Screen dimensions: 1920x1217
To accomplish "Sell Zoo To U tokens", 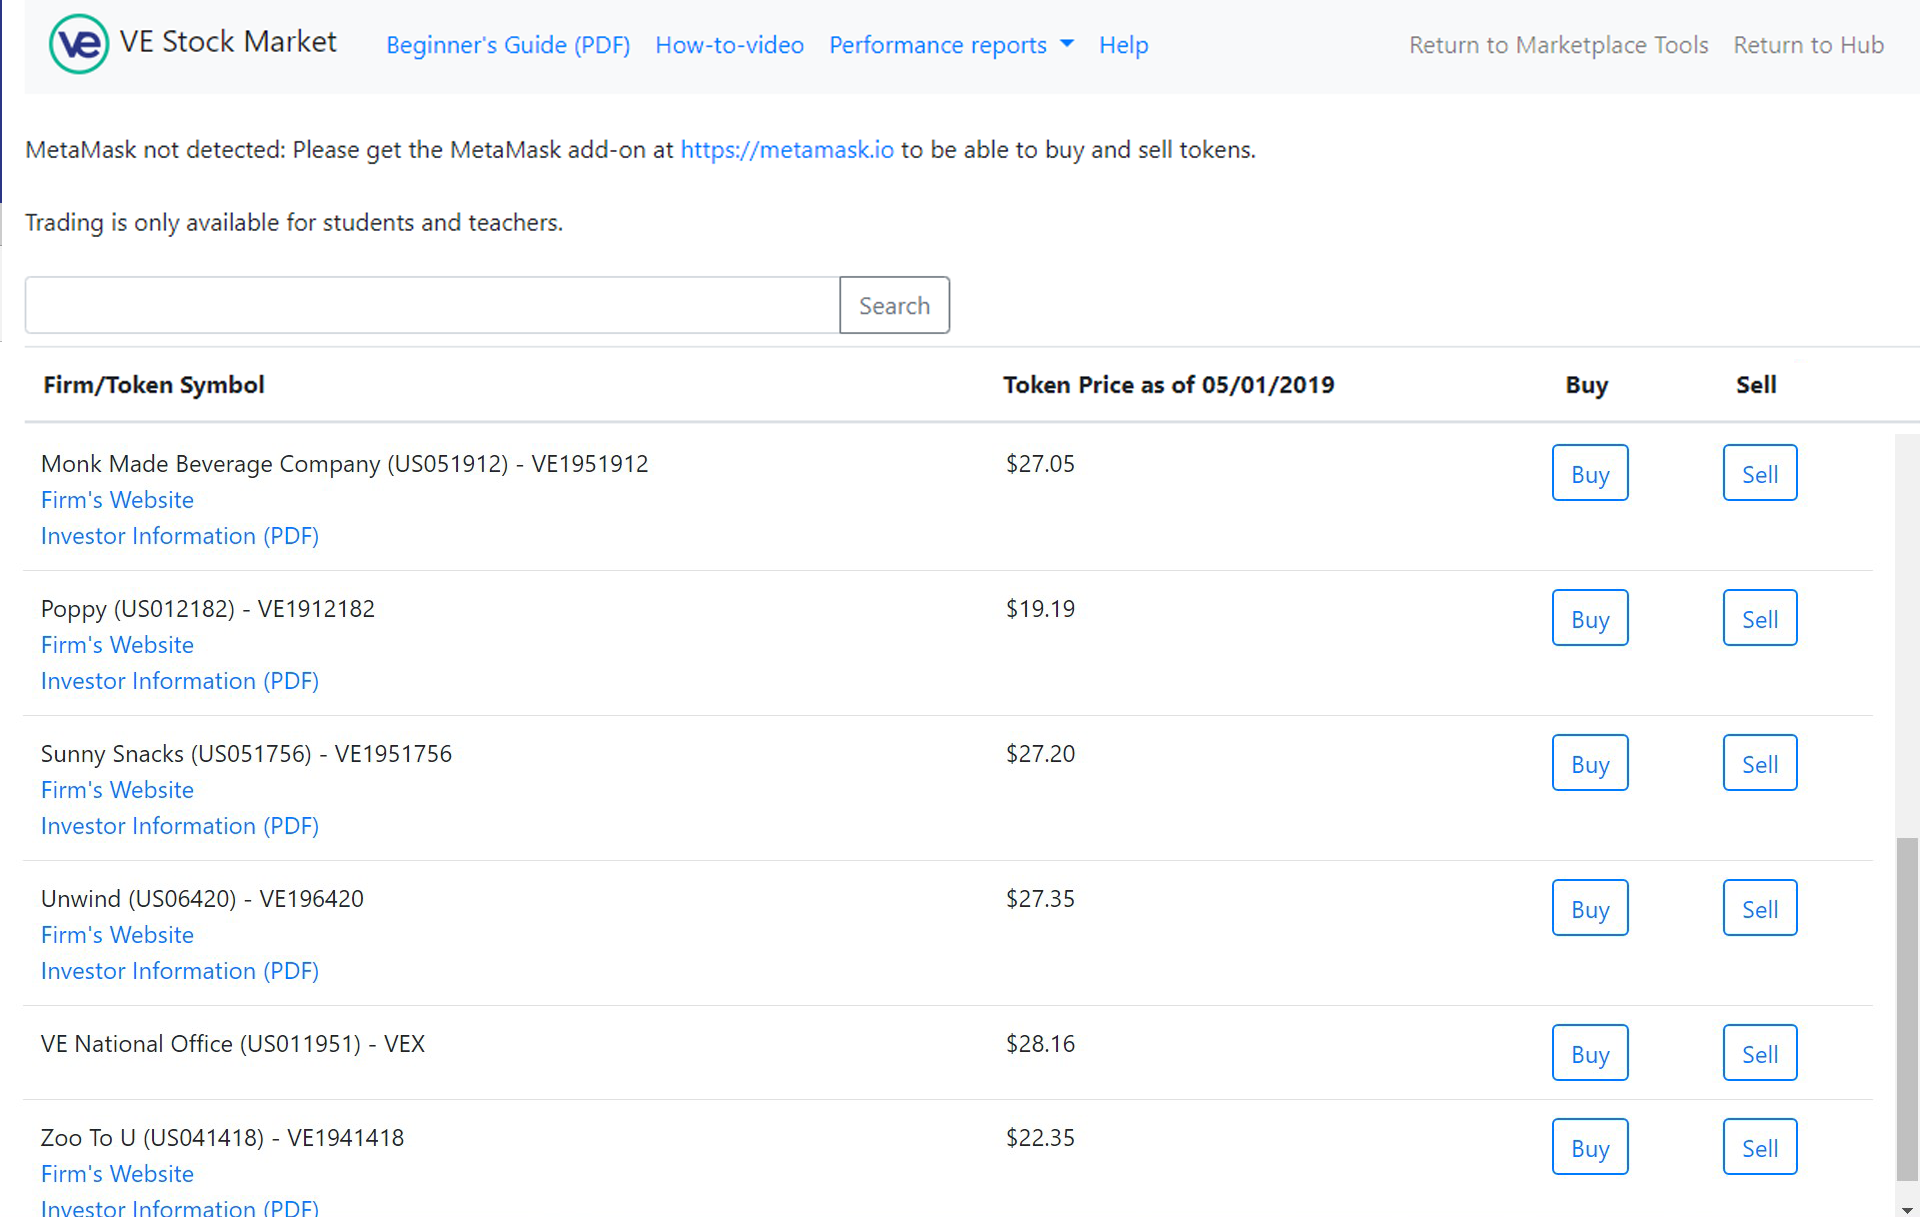I will pyautogui.click(x=1760, y=1147).
